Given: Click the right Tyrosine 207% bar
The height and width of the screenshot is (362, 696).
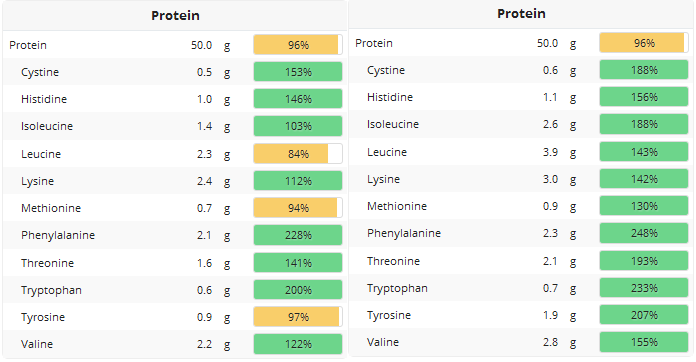Looking at the screenshot, I should tap(644, 315).
